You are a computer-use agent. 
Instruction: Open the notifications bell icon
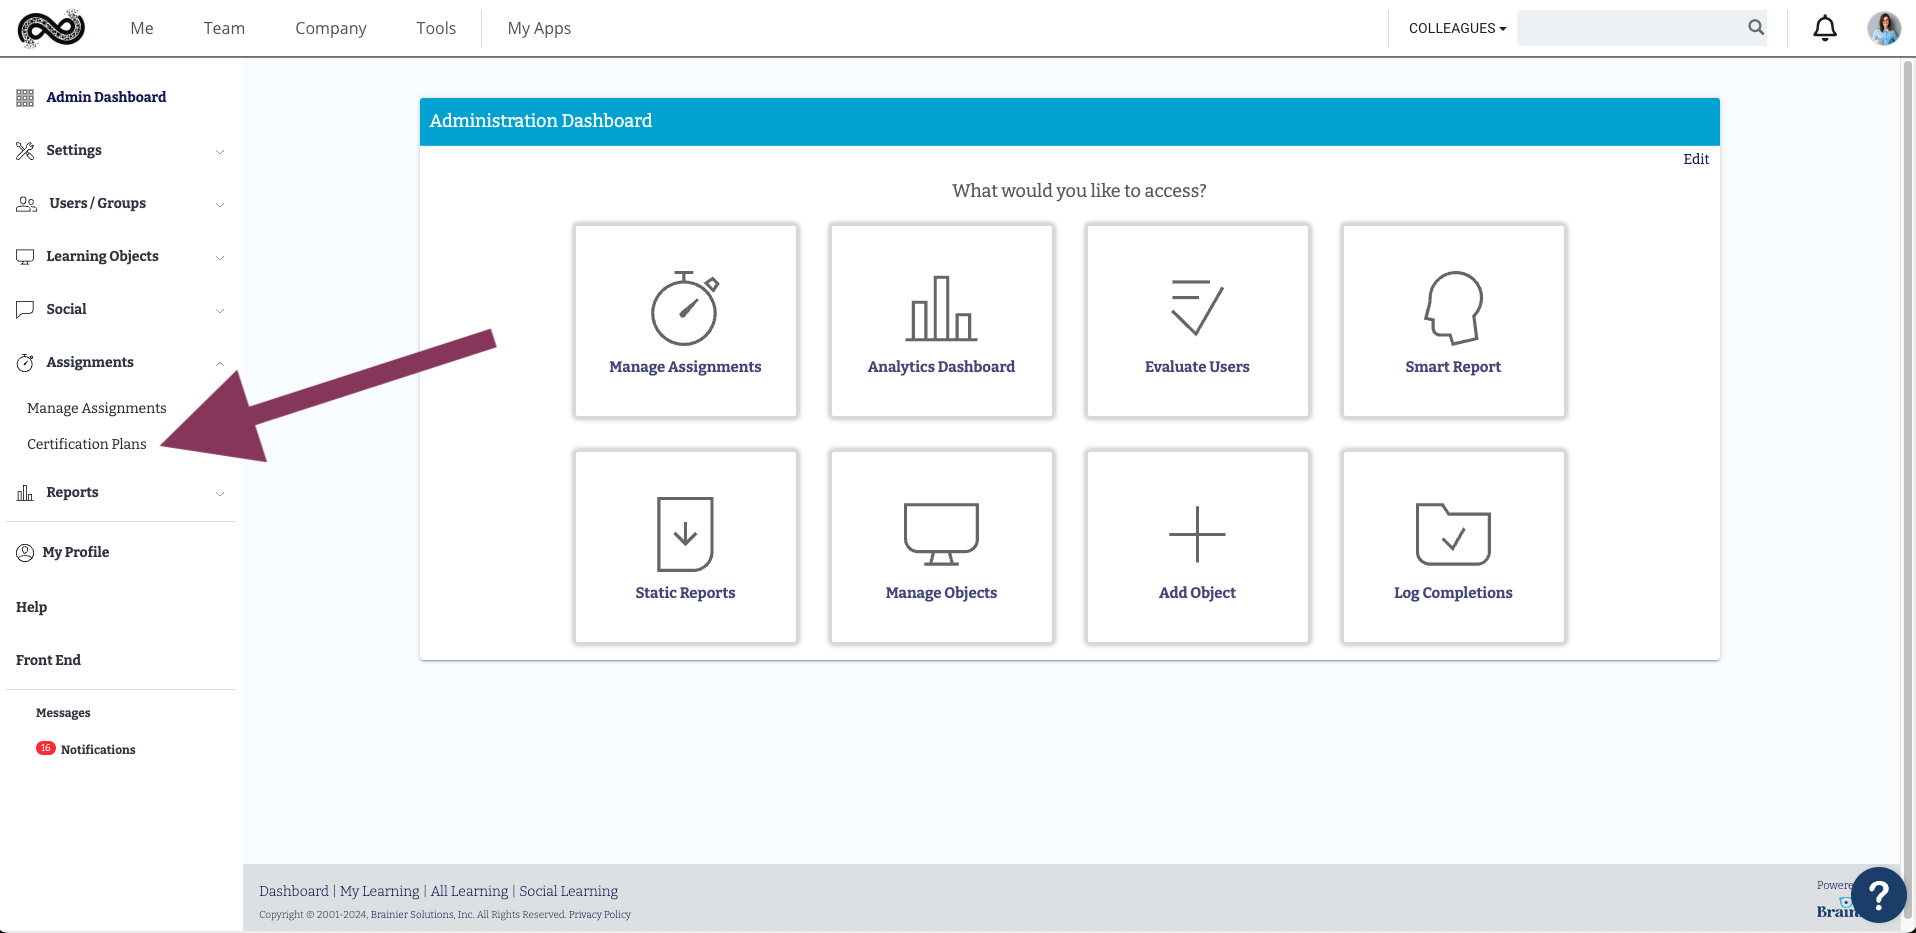pyautogui.click(x=1825, y=28)
